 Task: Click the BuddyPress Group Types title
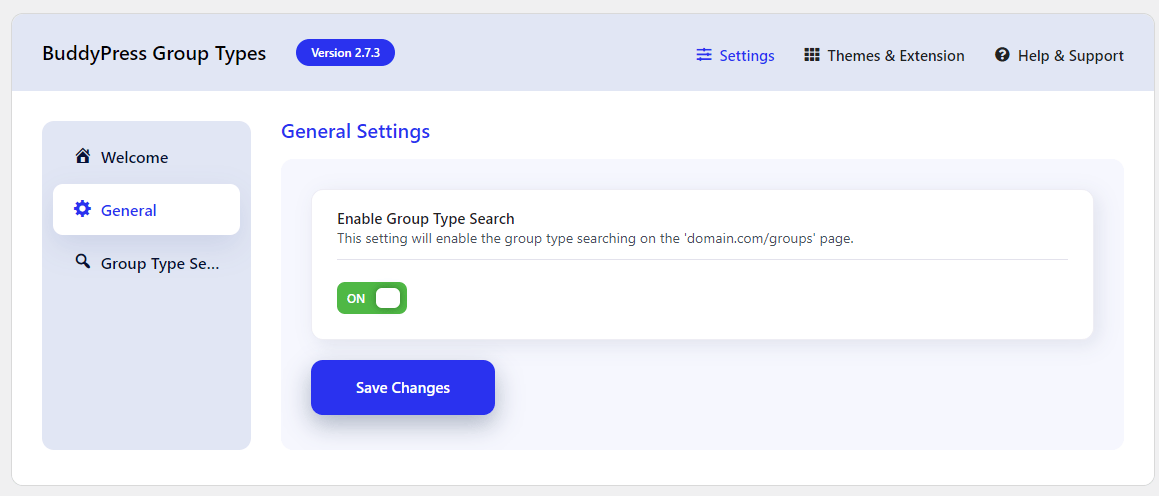tap(154, 54)
